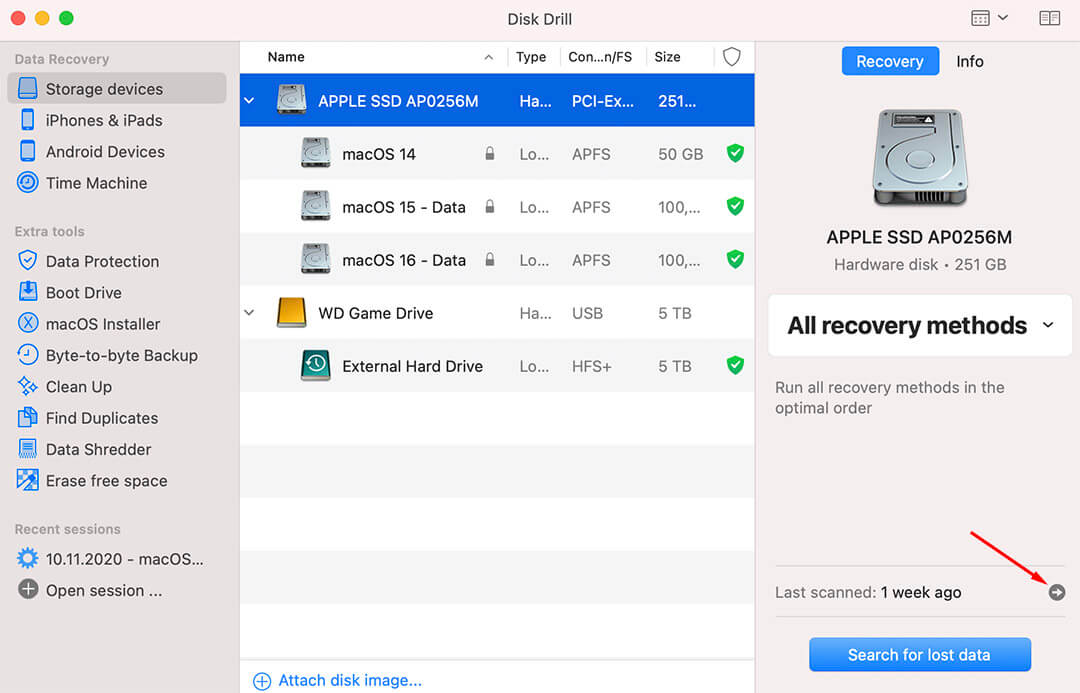This screenshot has height=693, width=1080.
Task: Select the WD Game Drive row
Action: [497, 313]
